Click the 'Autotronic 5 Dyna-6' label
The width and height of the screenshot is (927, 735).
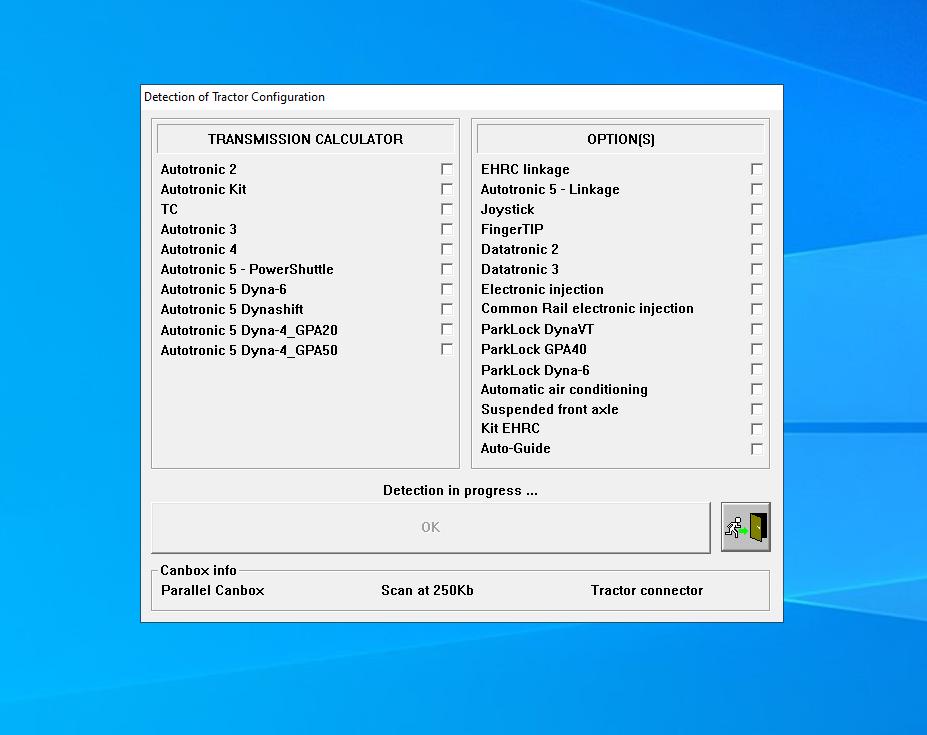click(223, 289)
